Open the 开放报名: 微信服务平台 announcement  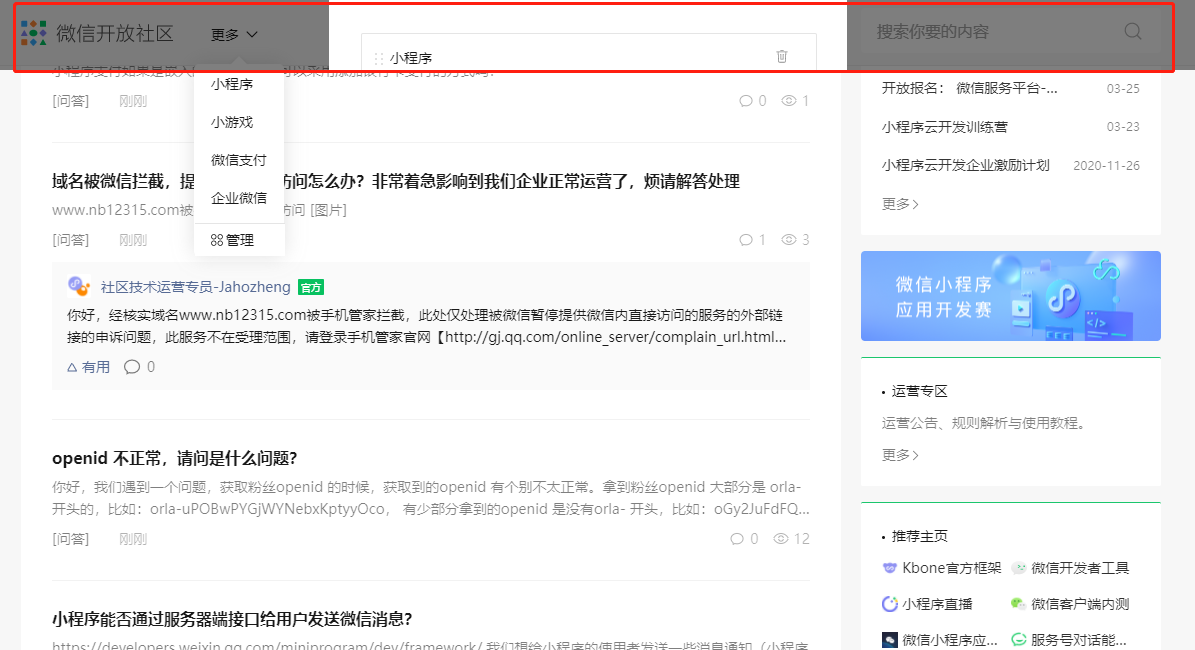click(x=969, y=88)
